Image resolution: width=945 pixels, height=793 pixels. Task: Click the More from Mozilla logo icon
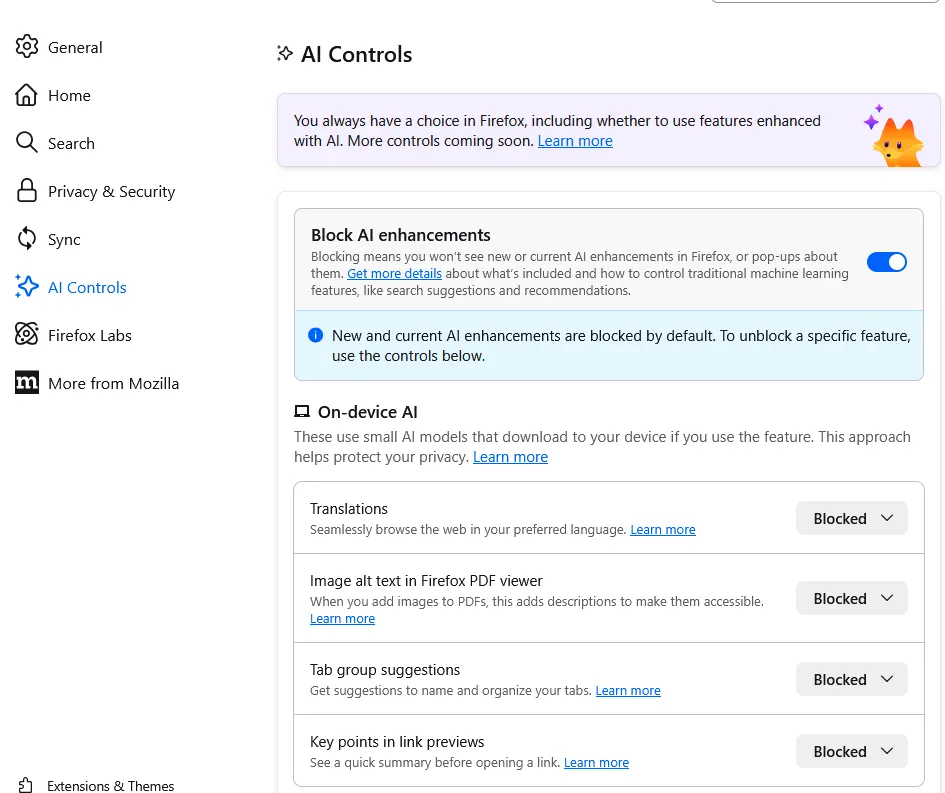click(x=27, y=383)
